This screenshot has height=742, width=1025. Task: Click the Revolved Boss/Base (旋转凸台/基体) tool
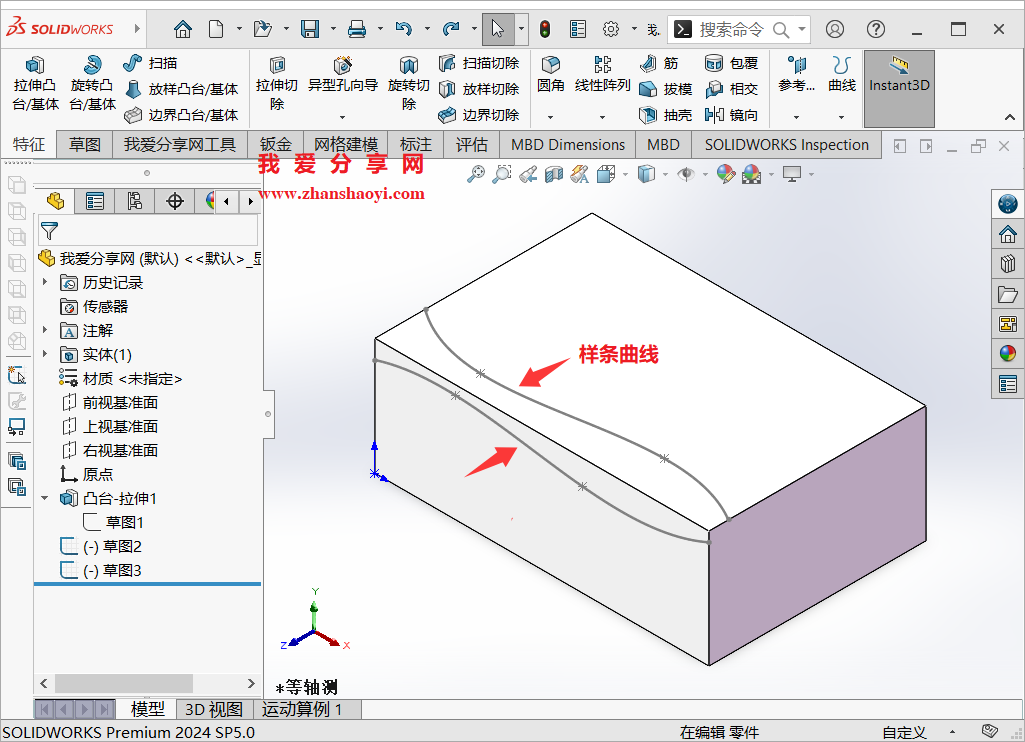coord(92,84)
